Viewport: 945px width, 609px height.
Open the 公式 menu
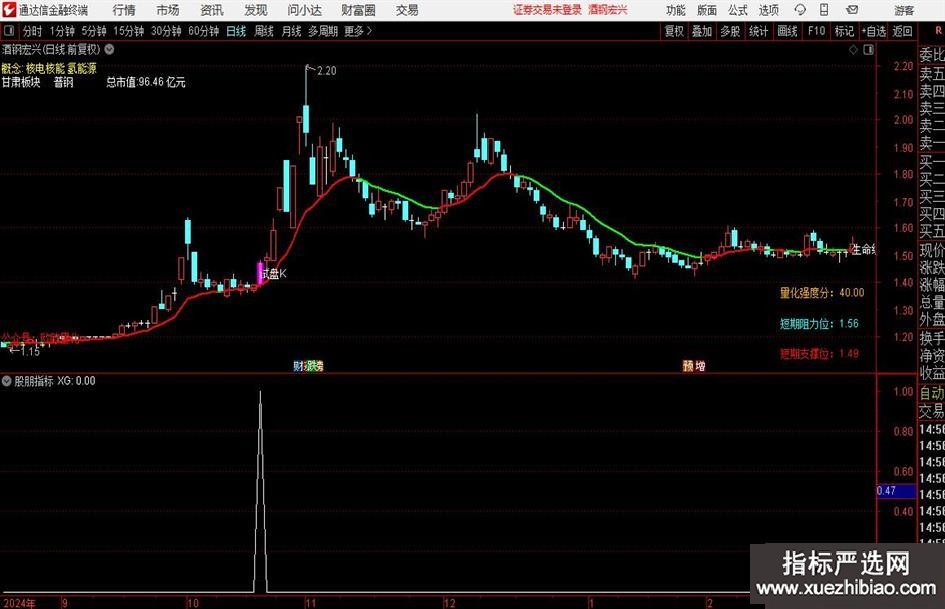coord(737,10)
